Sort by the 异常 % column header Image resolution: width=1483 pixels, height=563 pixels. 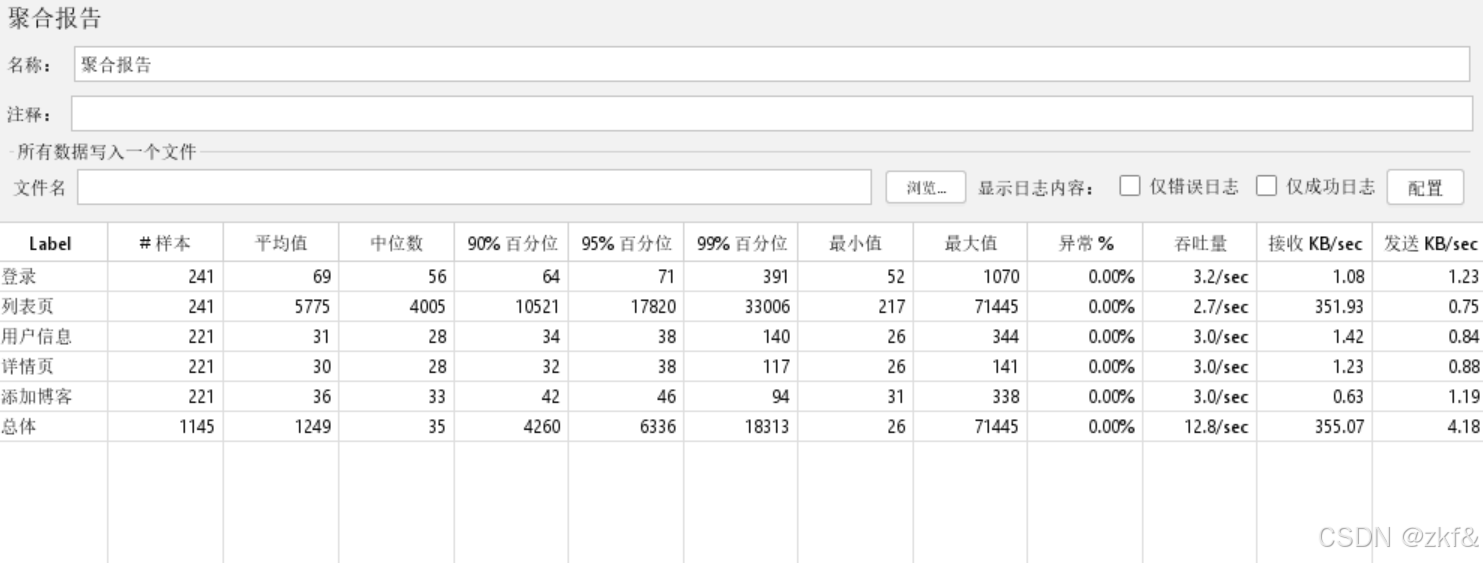coord(1085,244)
